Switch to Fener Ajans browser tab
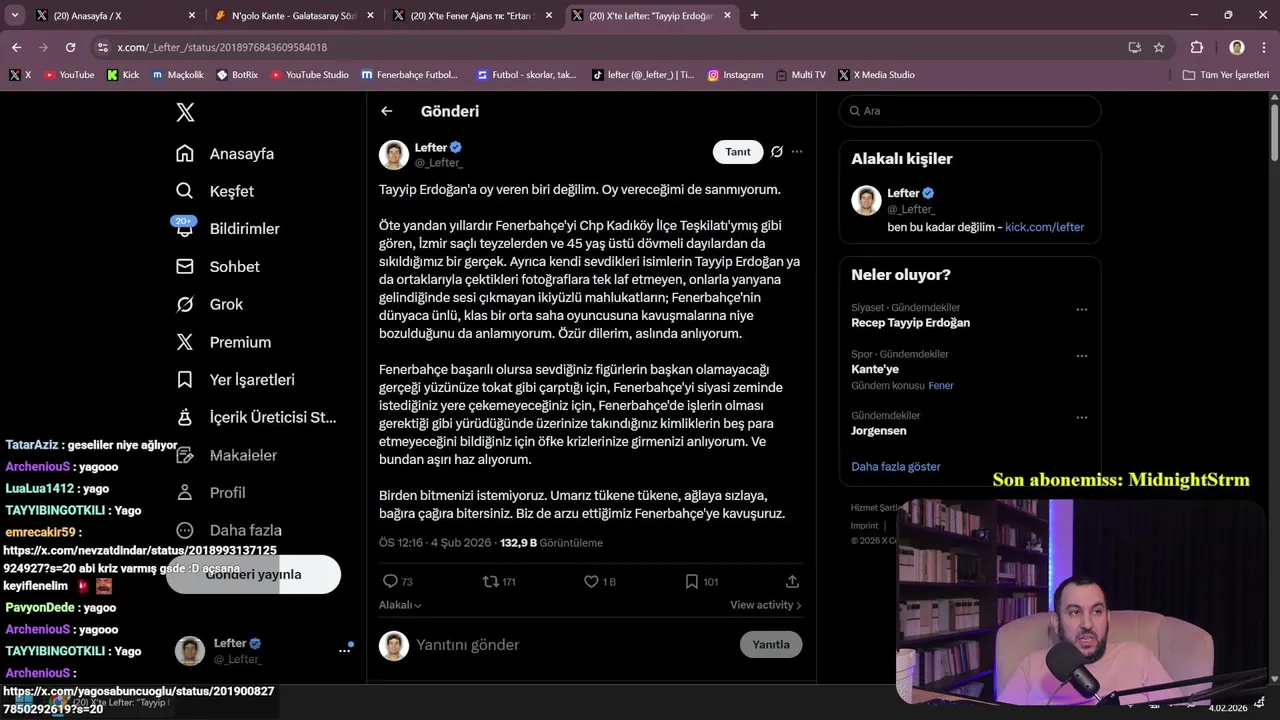 pyautogui.click(x=474, y=16)
